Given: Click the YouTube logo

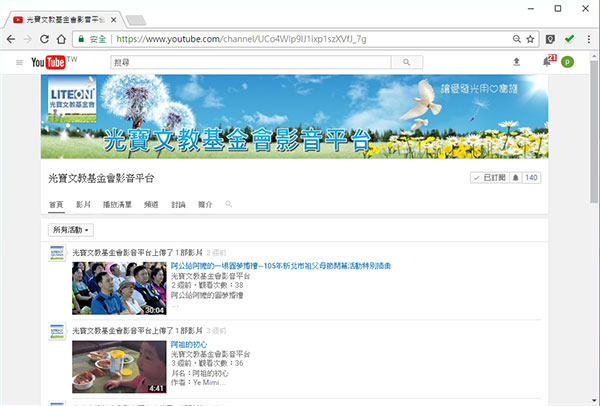Looking at the screenshot, I should pyautogui.click(x=48, y=62).
